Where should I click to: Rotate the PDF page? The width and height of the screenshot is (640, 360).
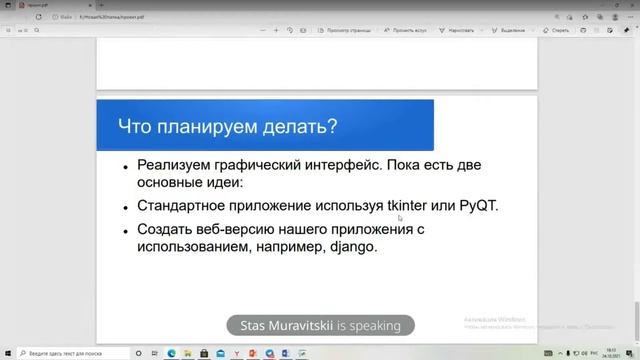(x=290, y=30)
